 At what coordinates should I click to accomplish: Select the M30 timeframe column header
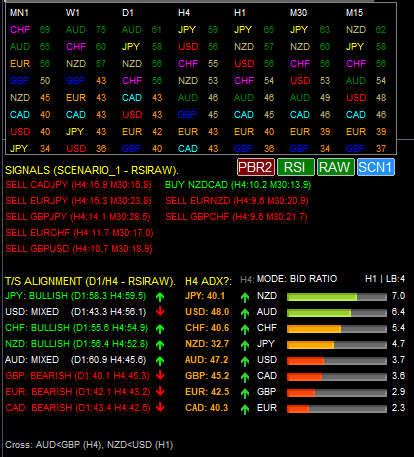(x=298, y=13)
